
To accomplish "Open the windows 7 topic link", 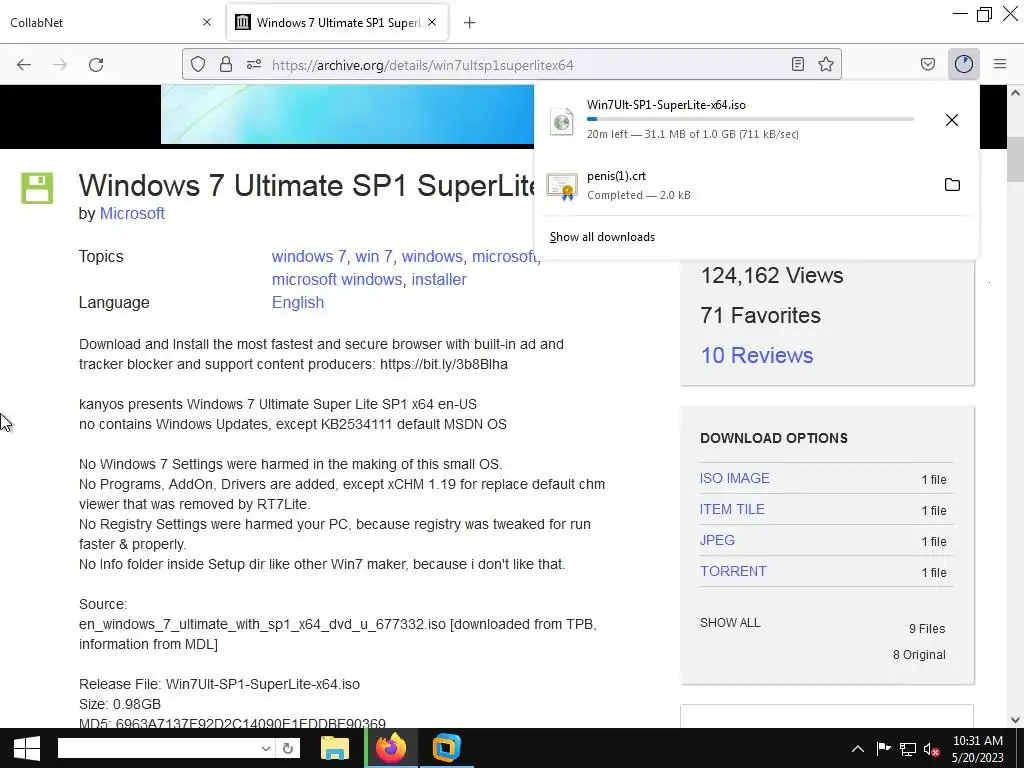I will tap(309, 256).
